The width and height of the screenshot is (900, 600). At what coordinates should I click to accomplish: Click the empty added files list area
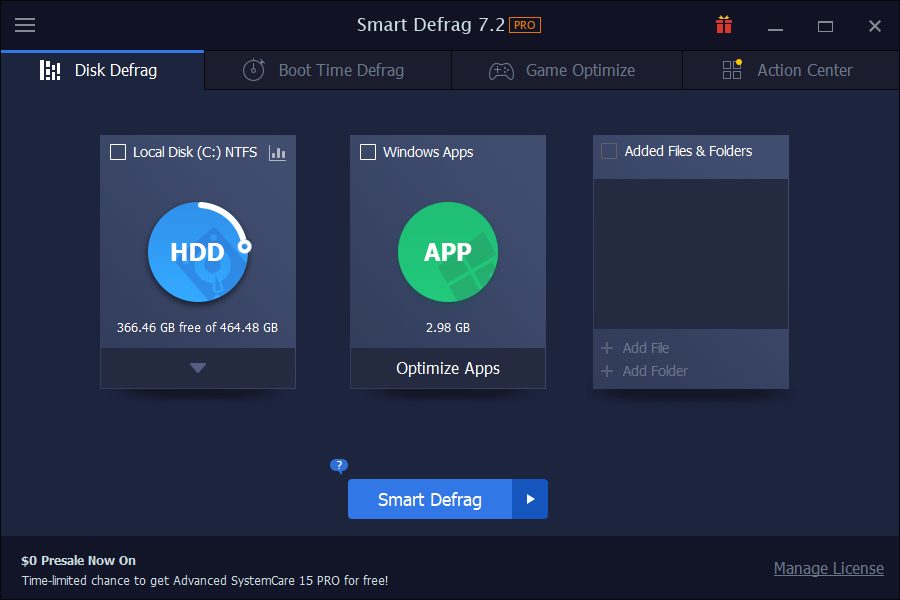(x=690, y=254)
